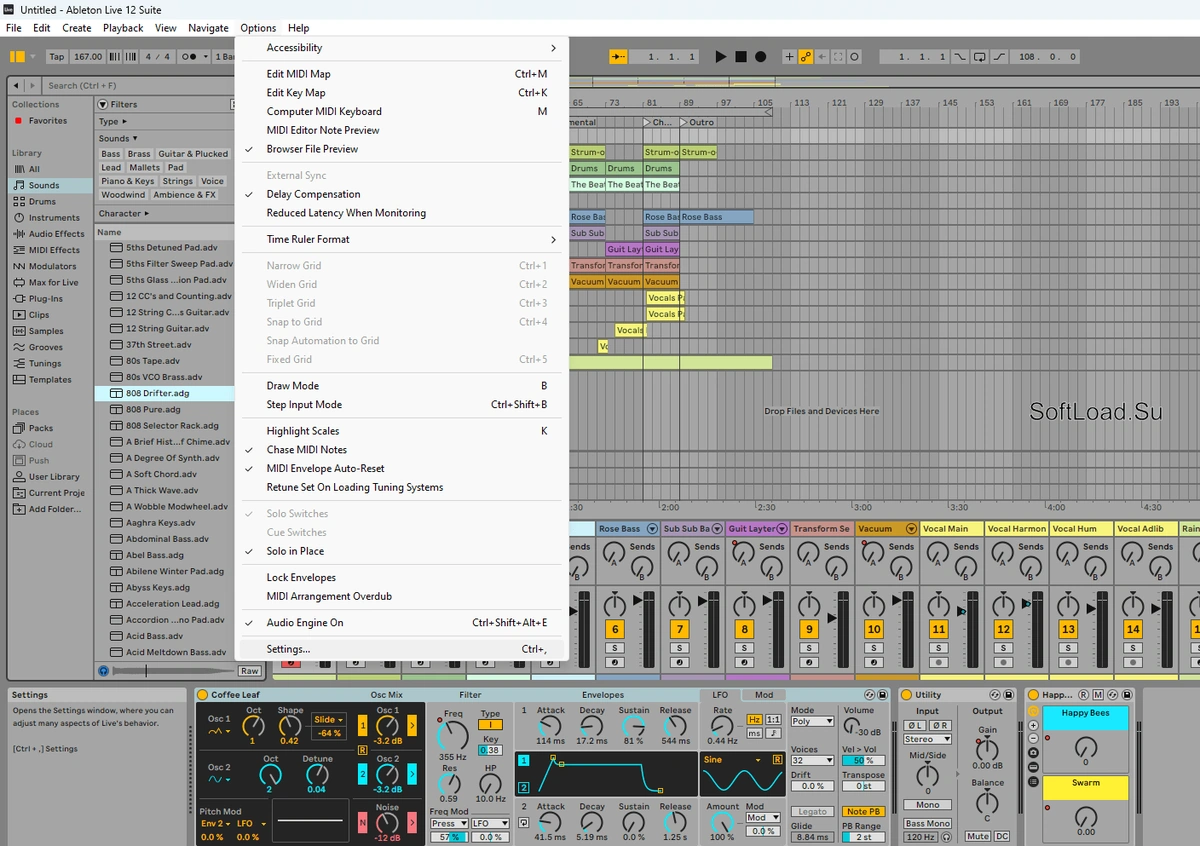Image resolution: width=1200 pixels, height=846 pixels.
Task: Adjust the filter Freq knob
Action: coord(452,737)
